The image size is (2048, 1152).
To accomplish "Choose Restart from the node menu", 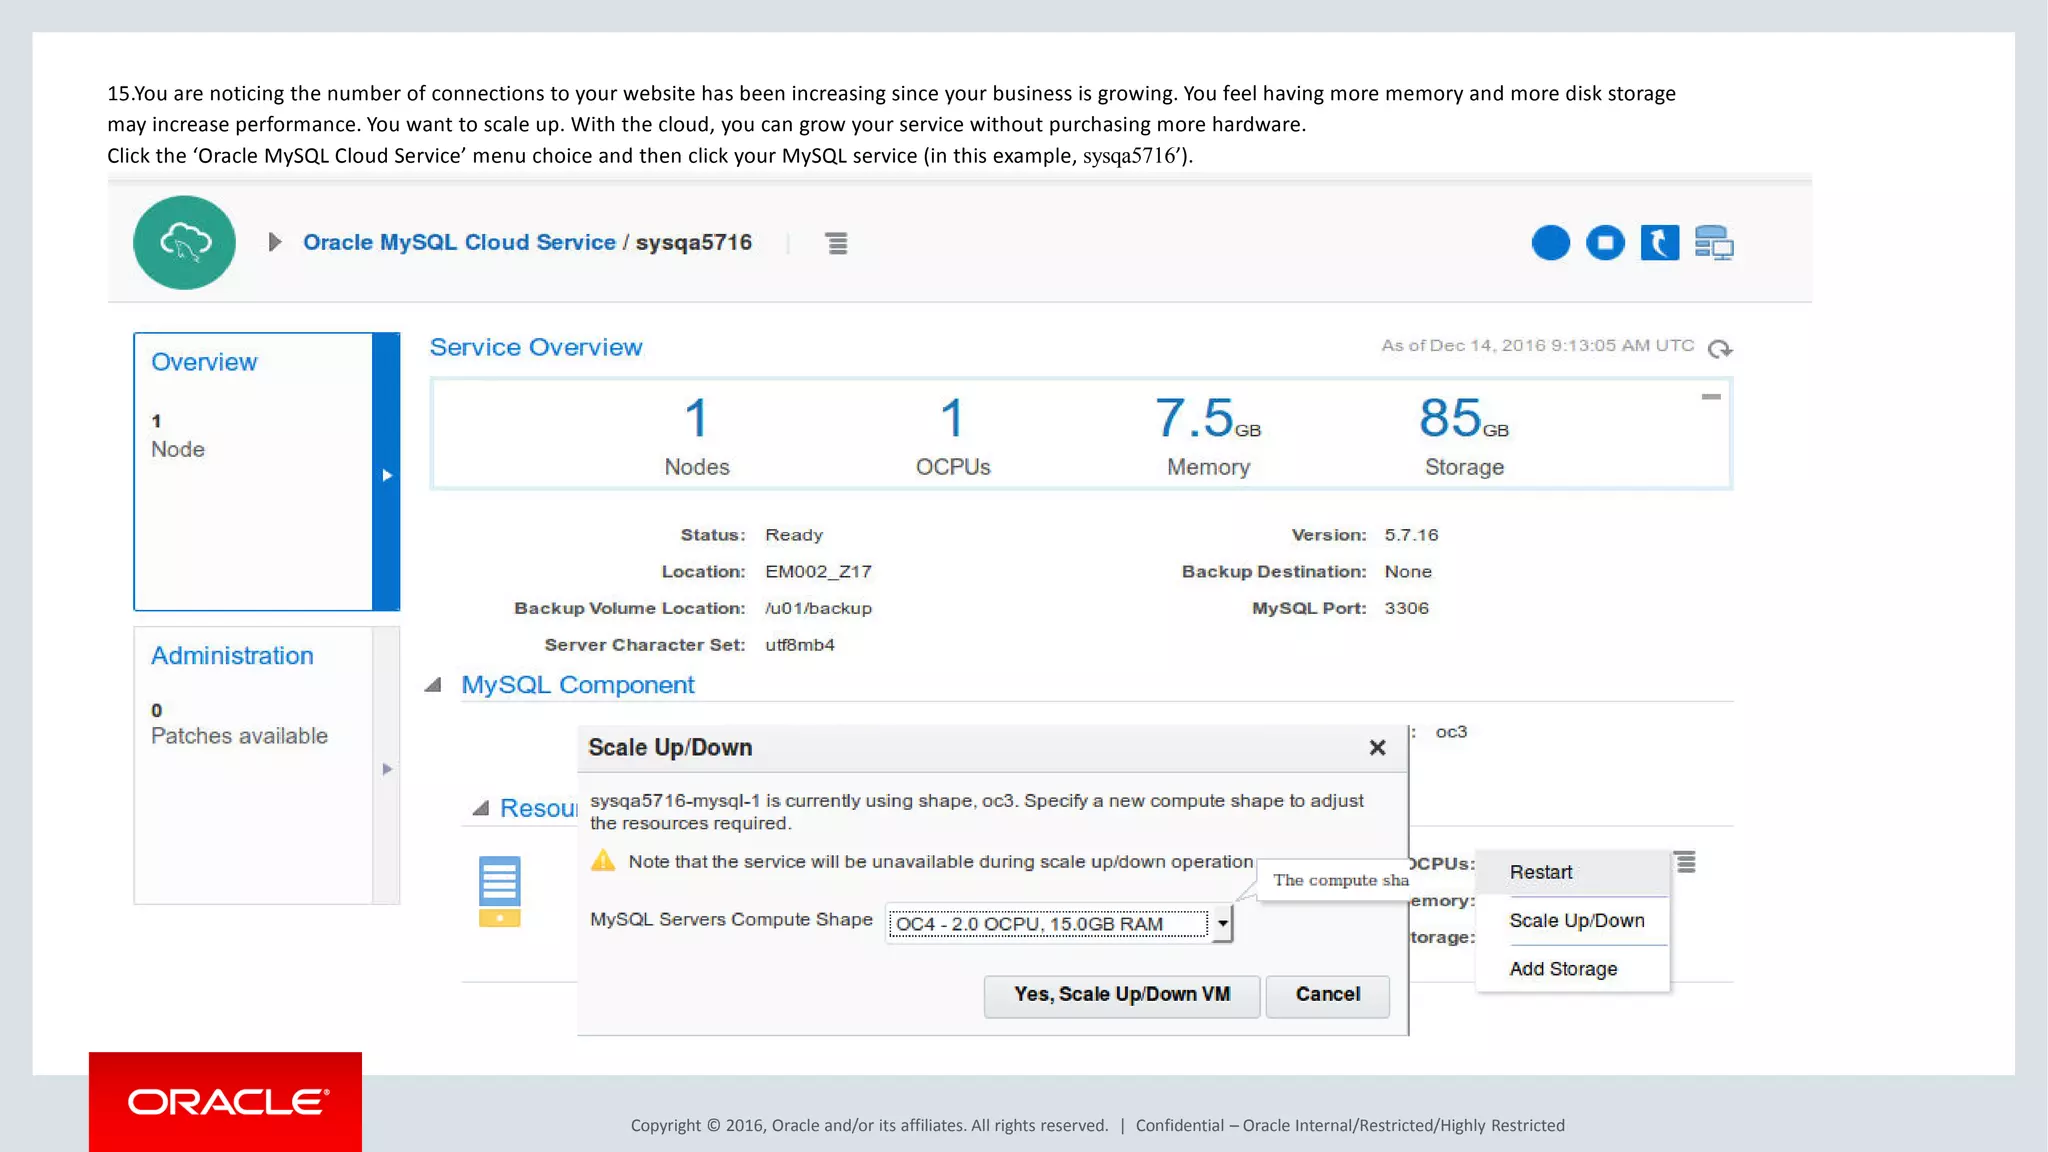I will click(x=1573, y=872).
